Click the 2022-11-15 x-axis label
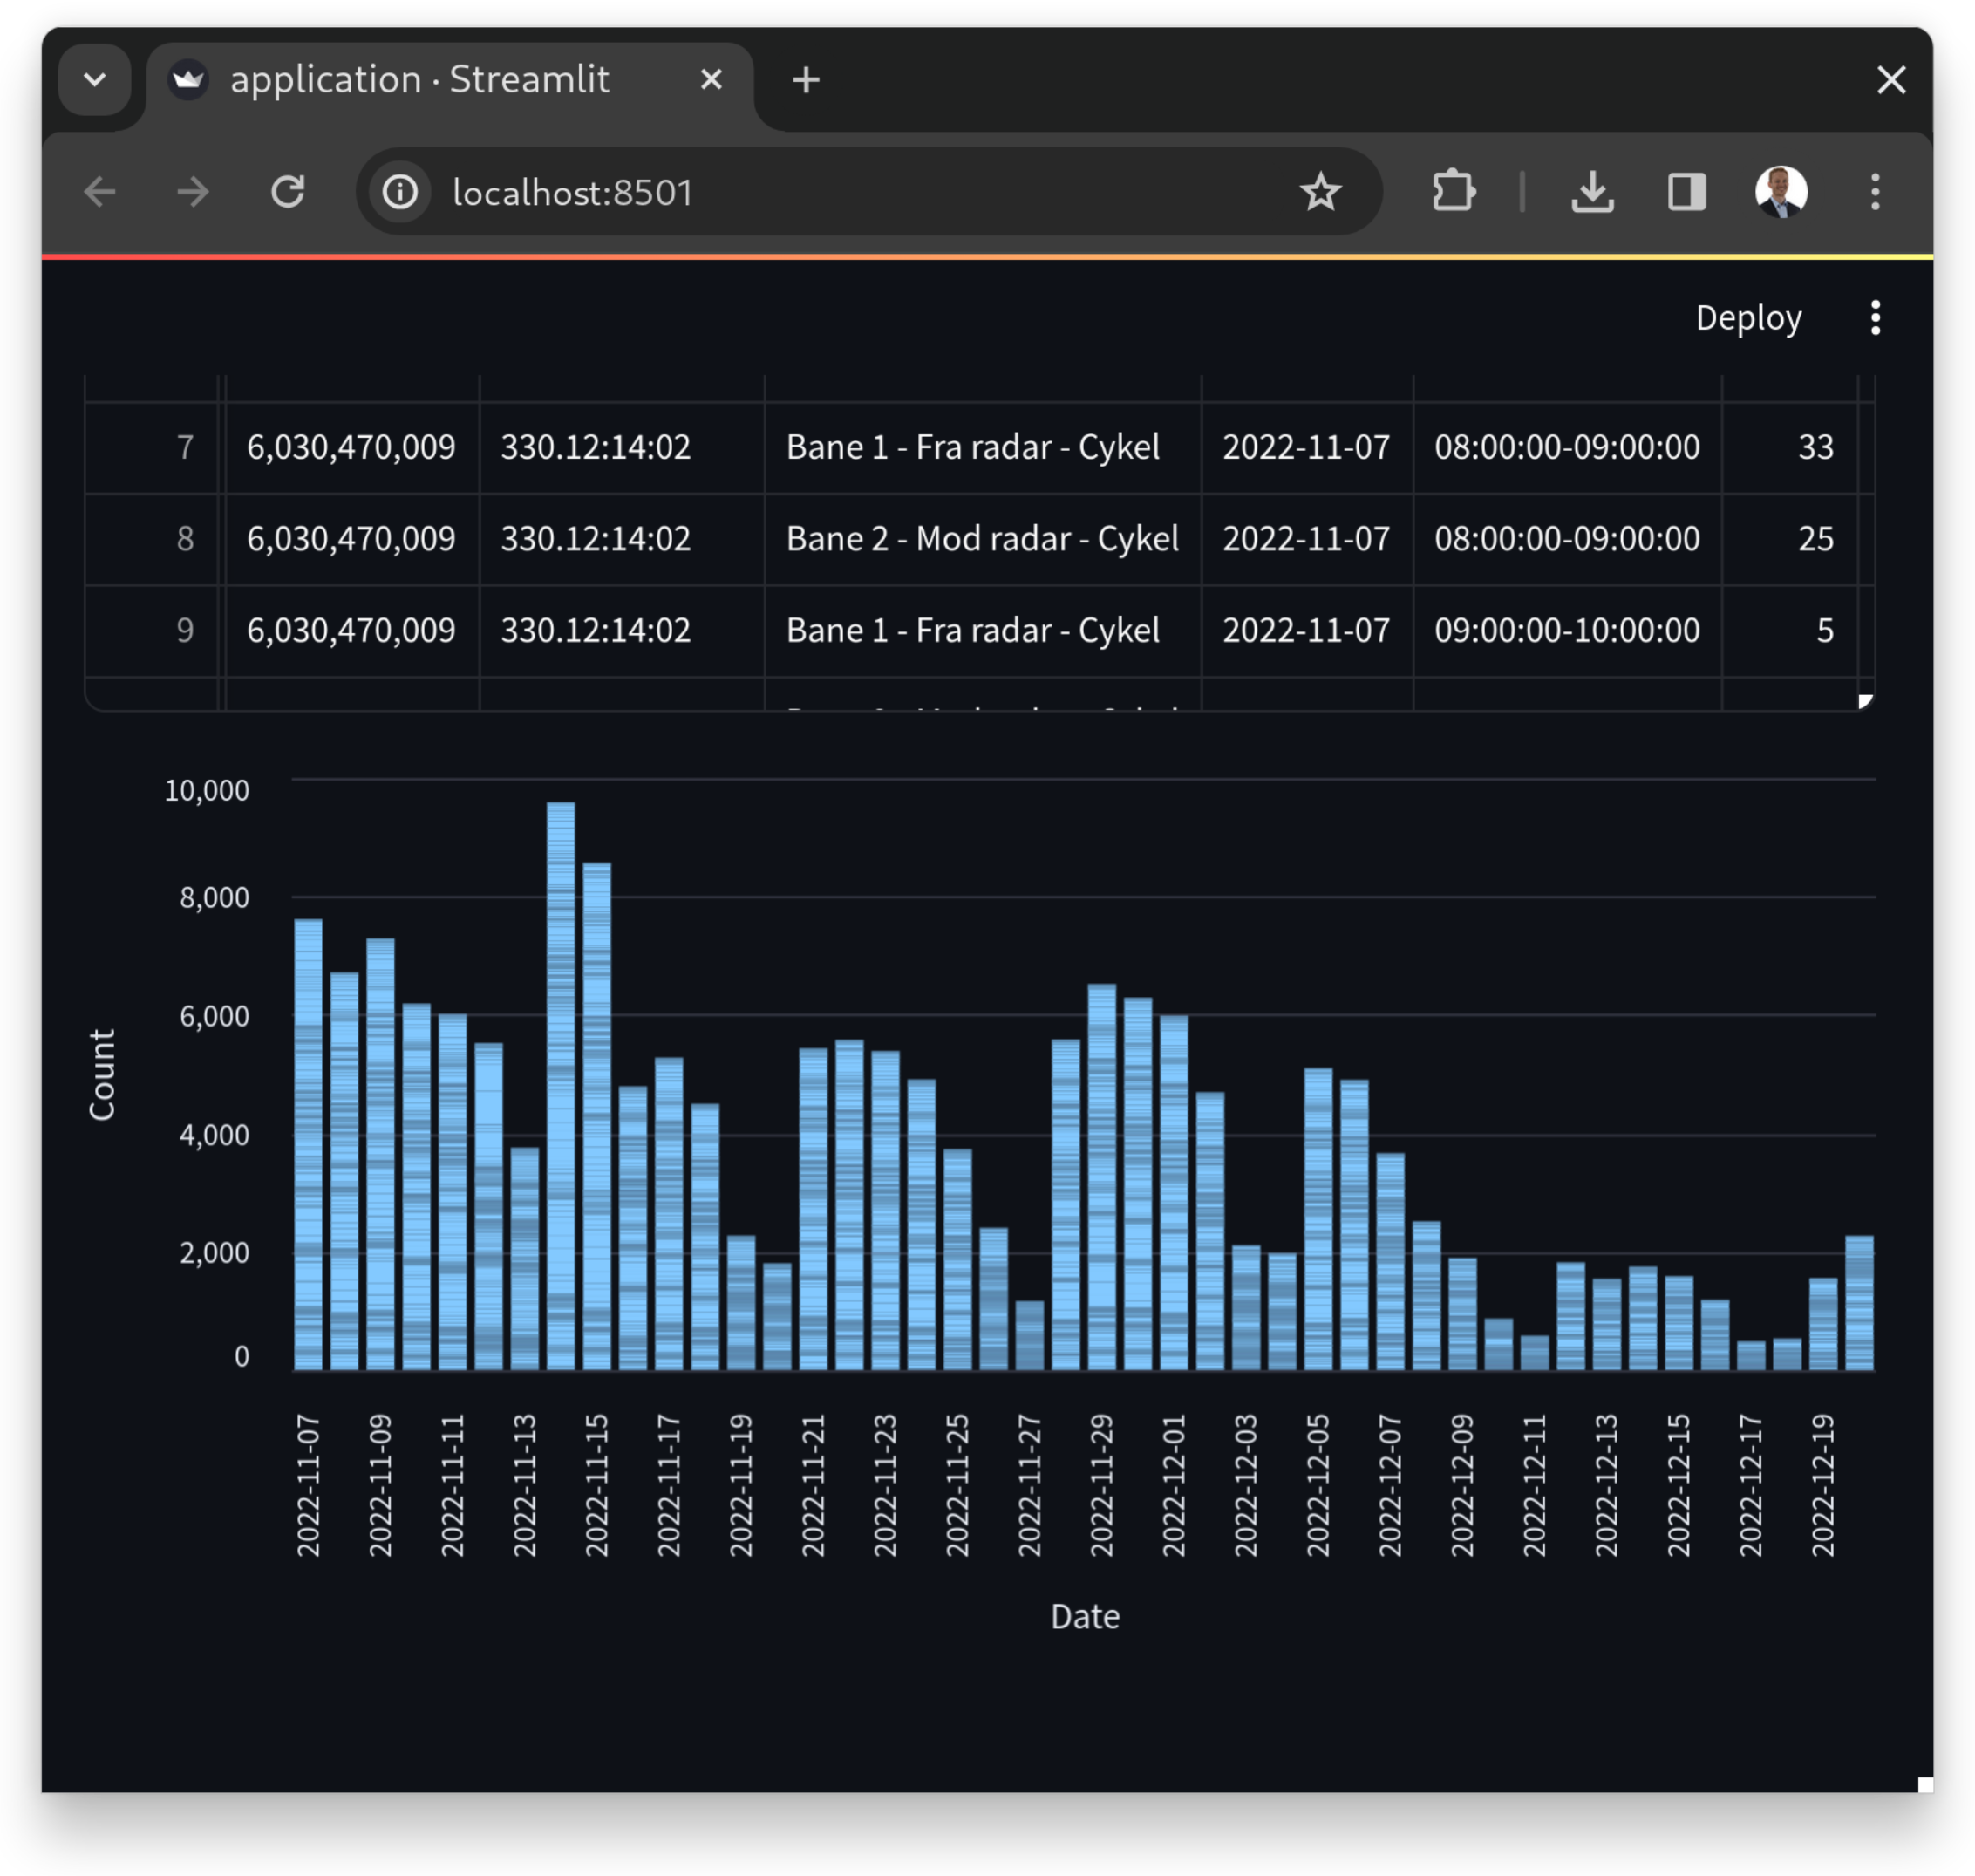The width and height of the screenshot is (1975, 1876). point(597,1485)
